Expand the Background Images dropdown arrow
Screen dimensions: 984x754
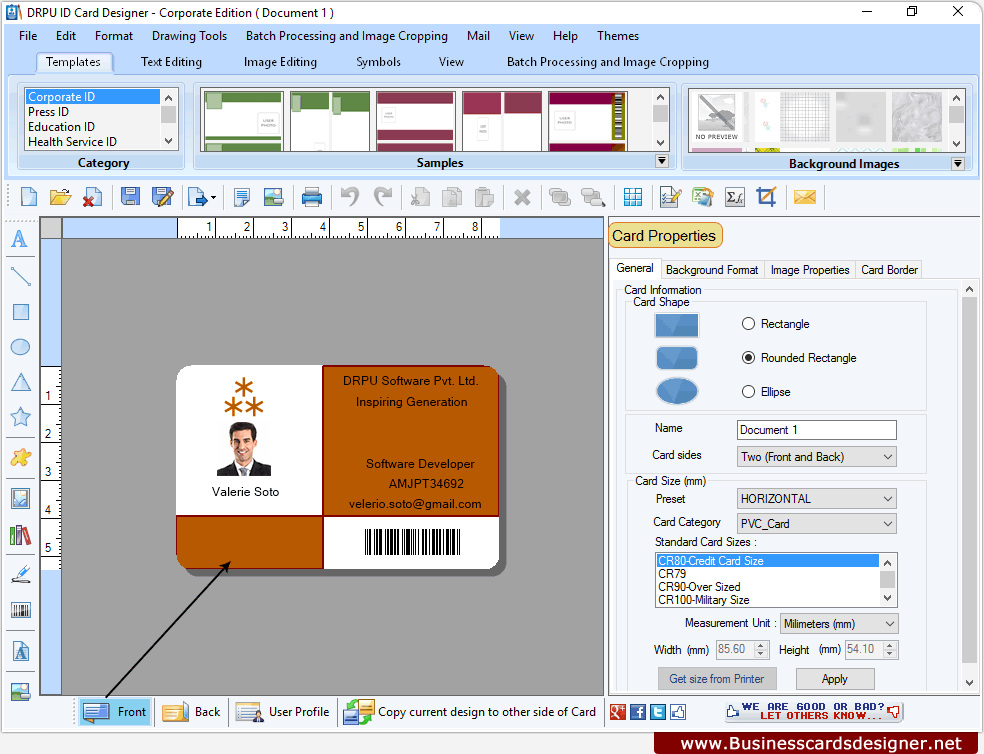[x=958, y=164]
